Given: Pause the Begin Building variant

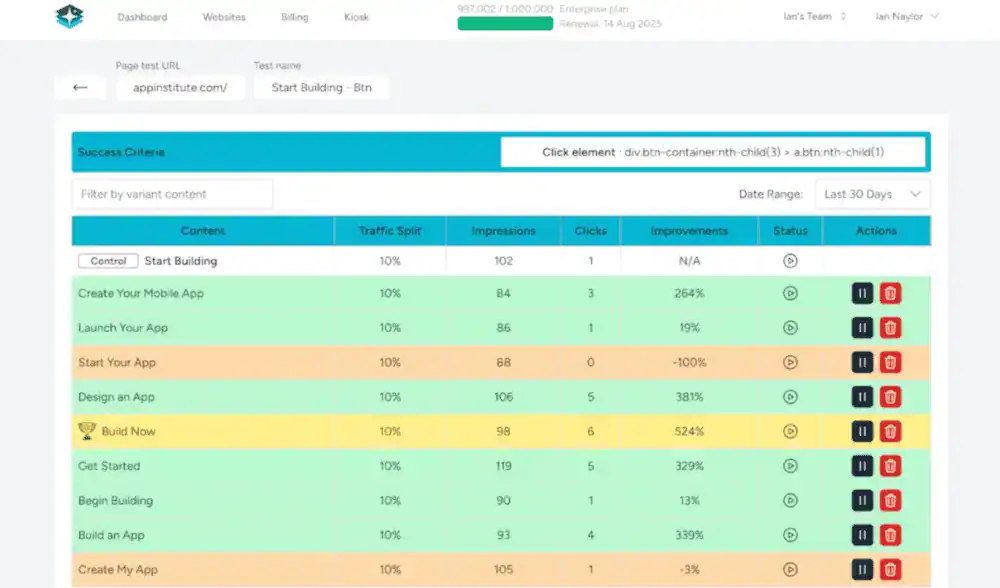Looking at the screenshot, I should pyautogui.click(x=862, y=501).
